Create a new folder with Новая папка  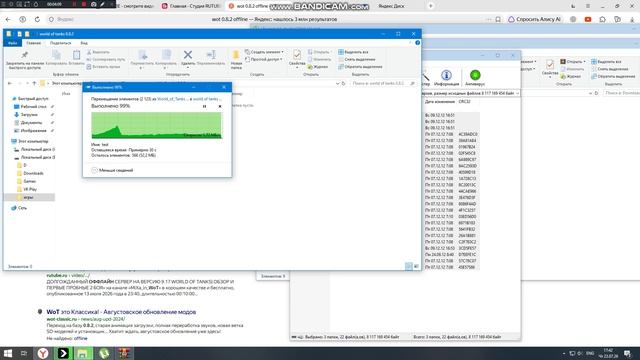coord(236,60)
